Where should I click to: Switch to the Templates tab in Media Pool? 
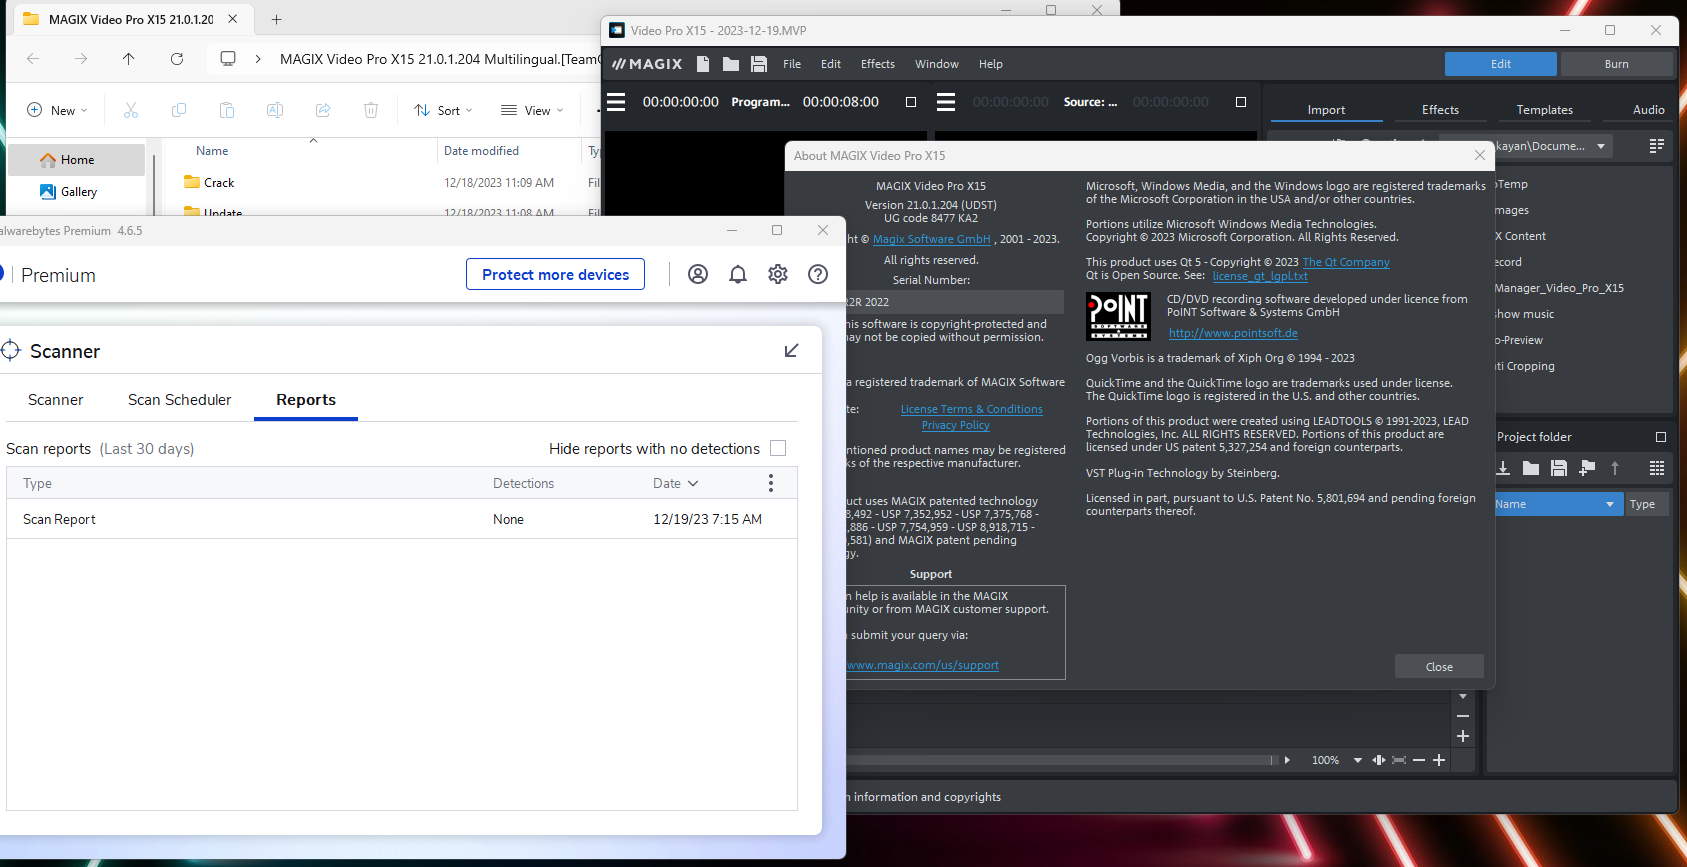coord(1545,110)
